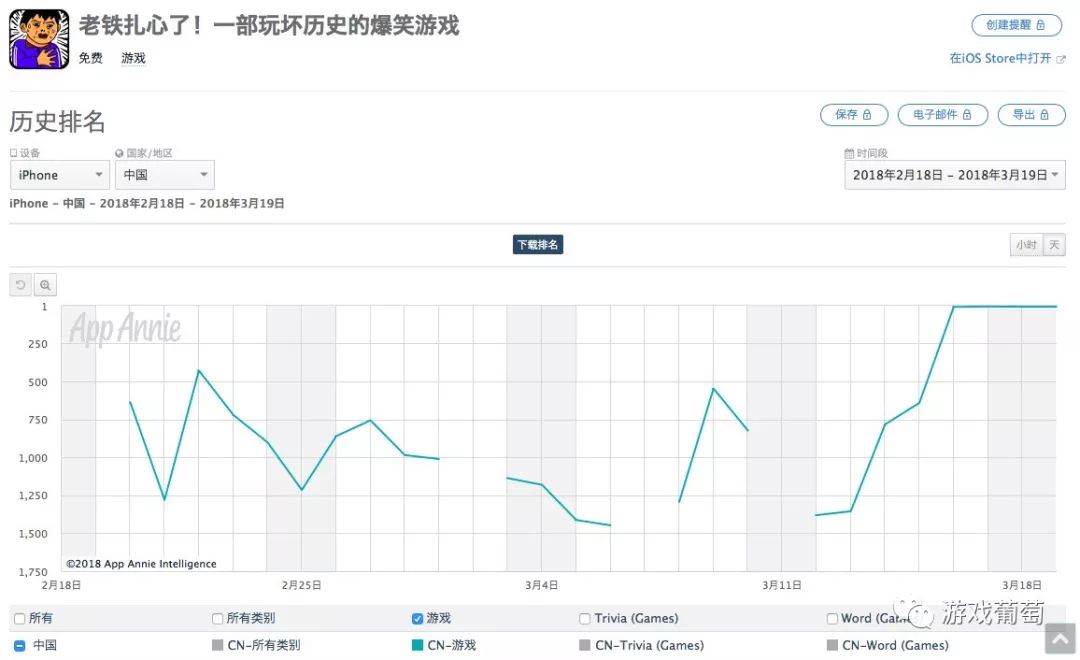Enable the 所有类别 checkbox
Viewport: 1080px width, 660px height.
218,619
